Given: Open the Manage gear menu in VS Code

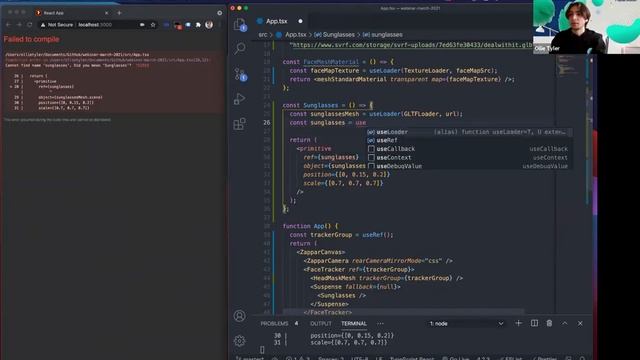Looking at the screenshot, I should click(240, 340).
